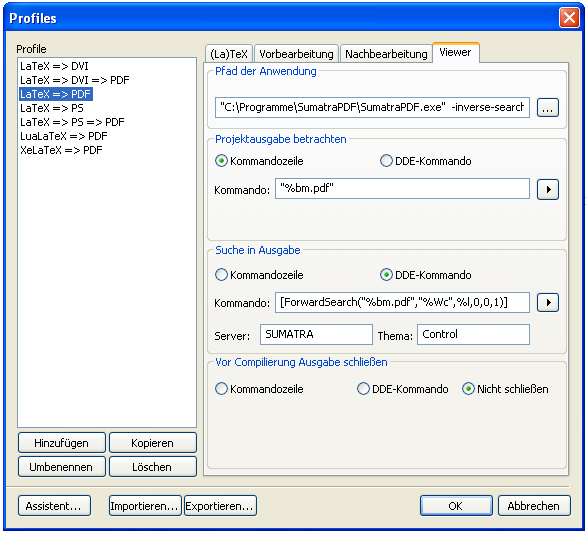
Task: Click the Hinzufügen button
Action: point(62,443)
